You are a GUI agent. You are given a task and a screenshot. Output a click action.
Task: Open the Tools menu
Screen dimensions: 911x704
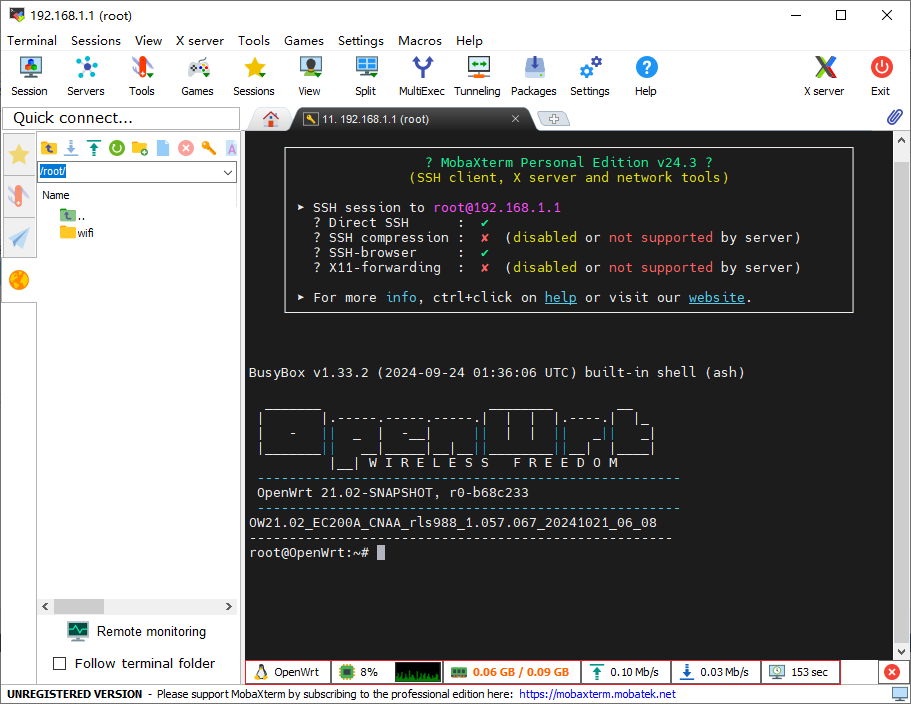(254, 41)
